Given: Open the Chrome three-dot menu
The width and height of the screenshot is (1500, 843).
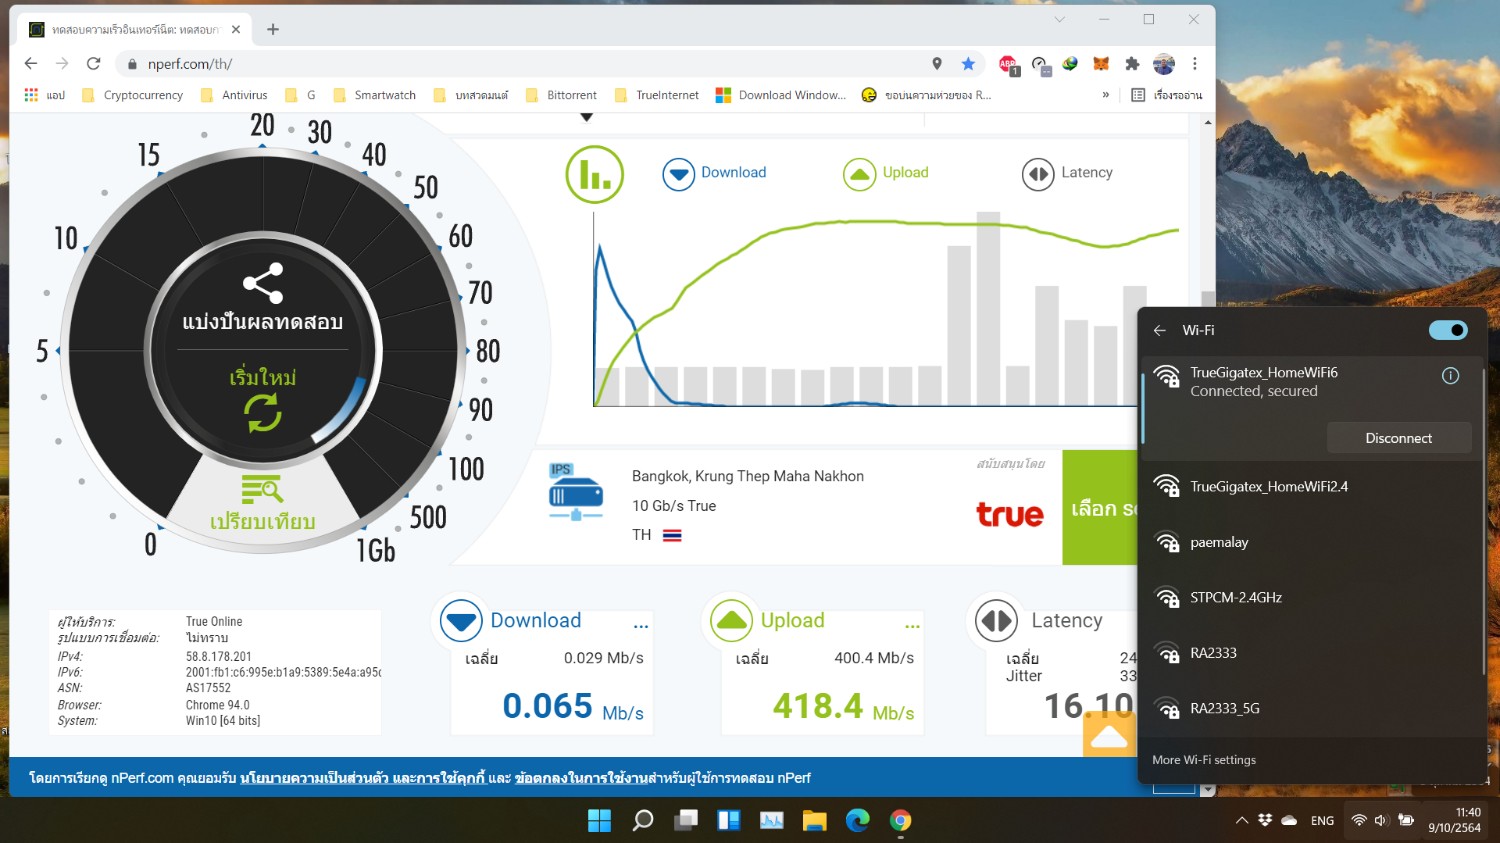Looking at the screenshot, I should coord(1194,64).
